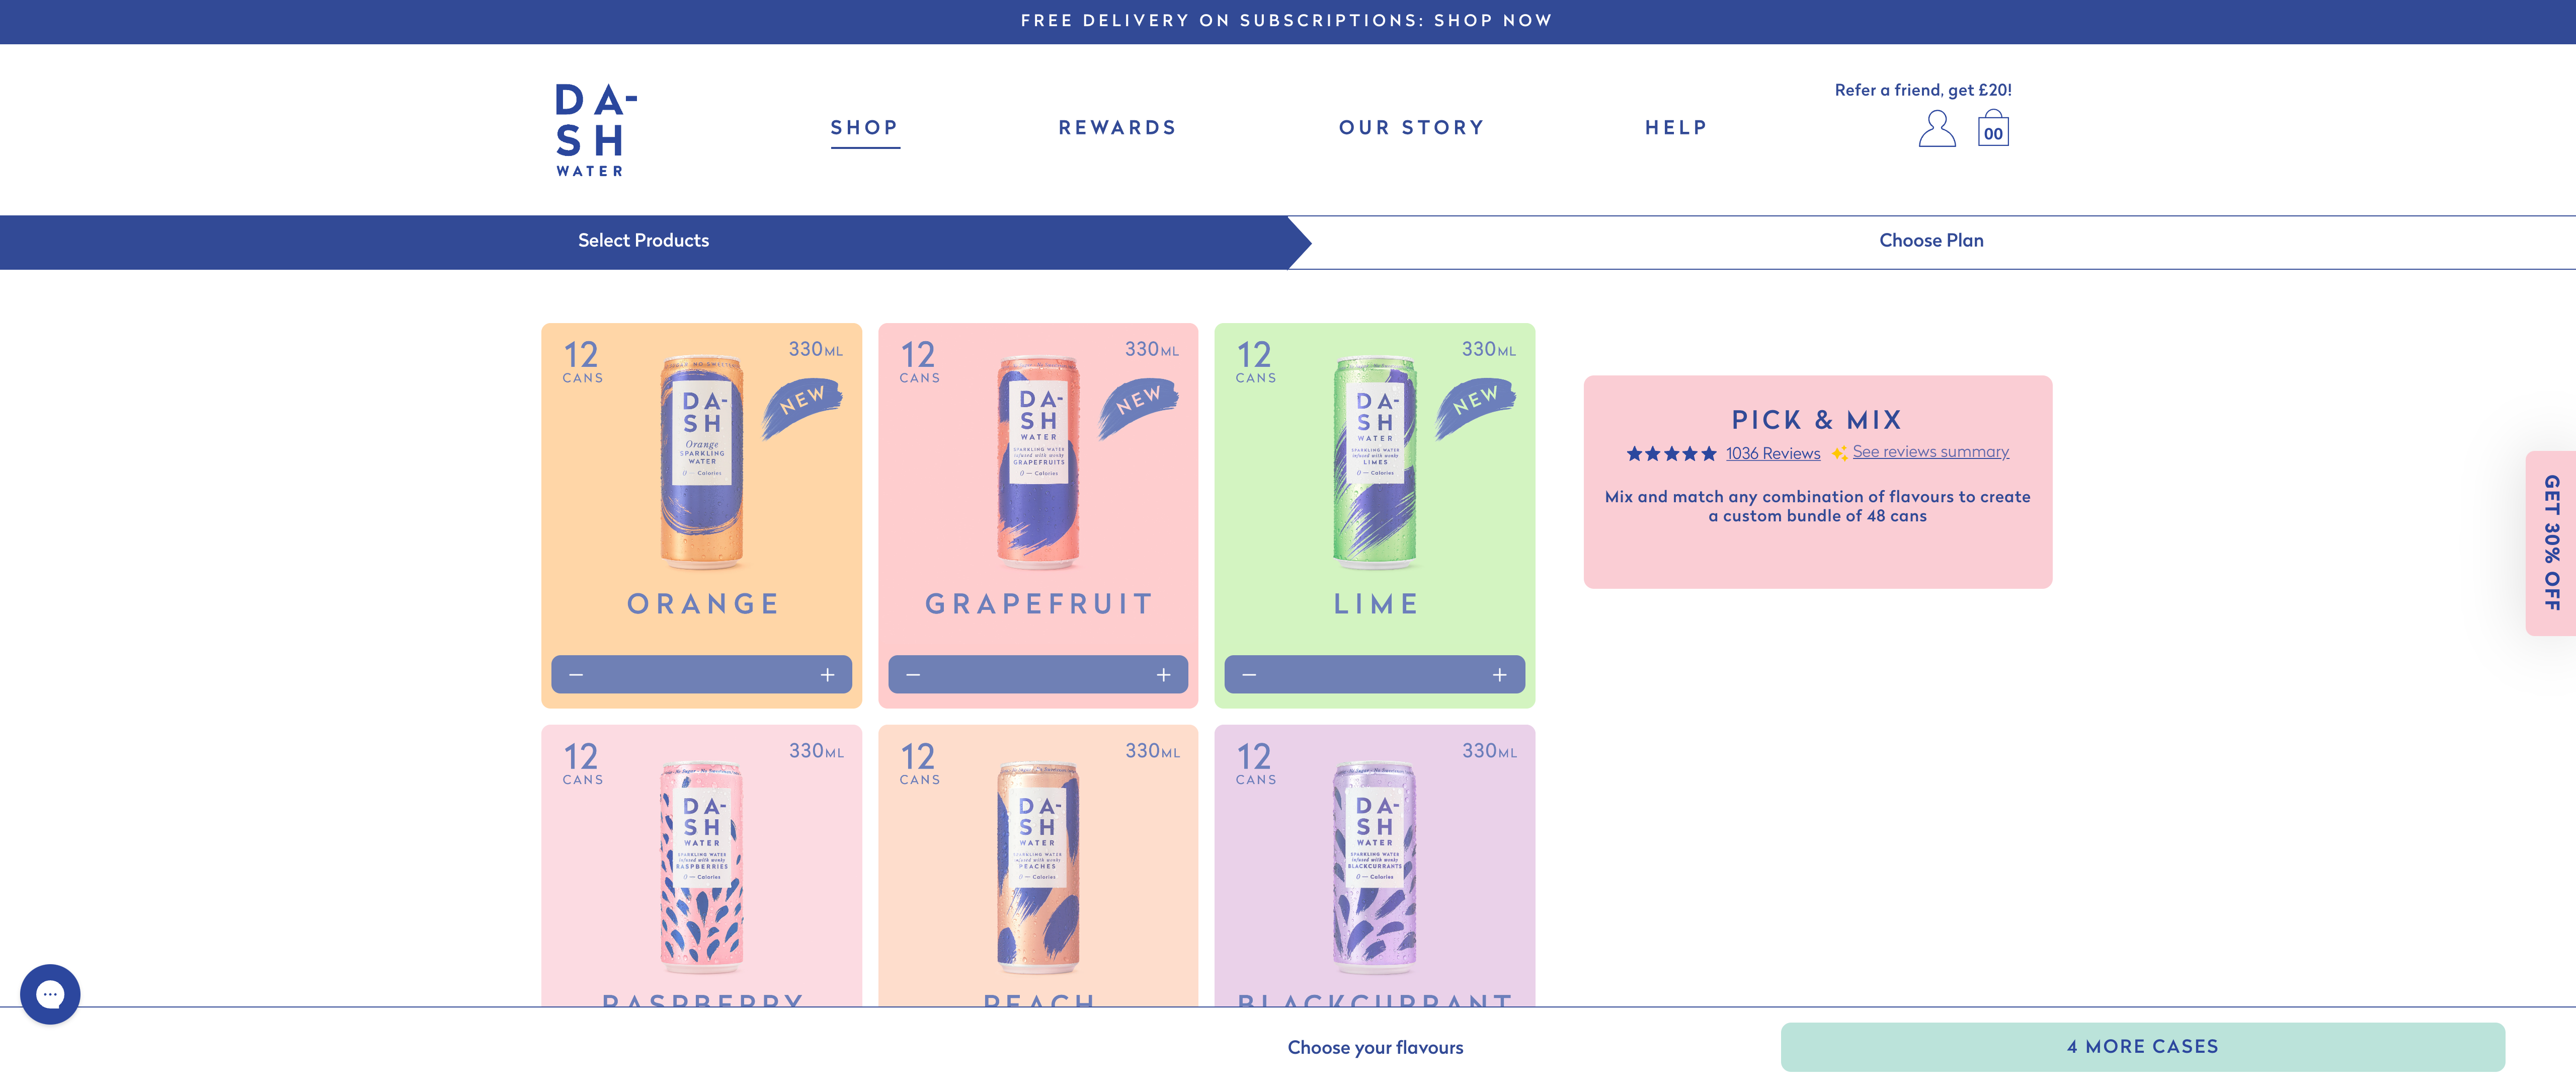
Task: Open the See reviews summary link
Action: [x=1930, y=452]
